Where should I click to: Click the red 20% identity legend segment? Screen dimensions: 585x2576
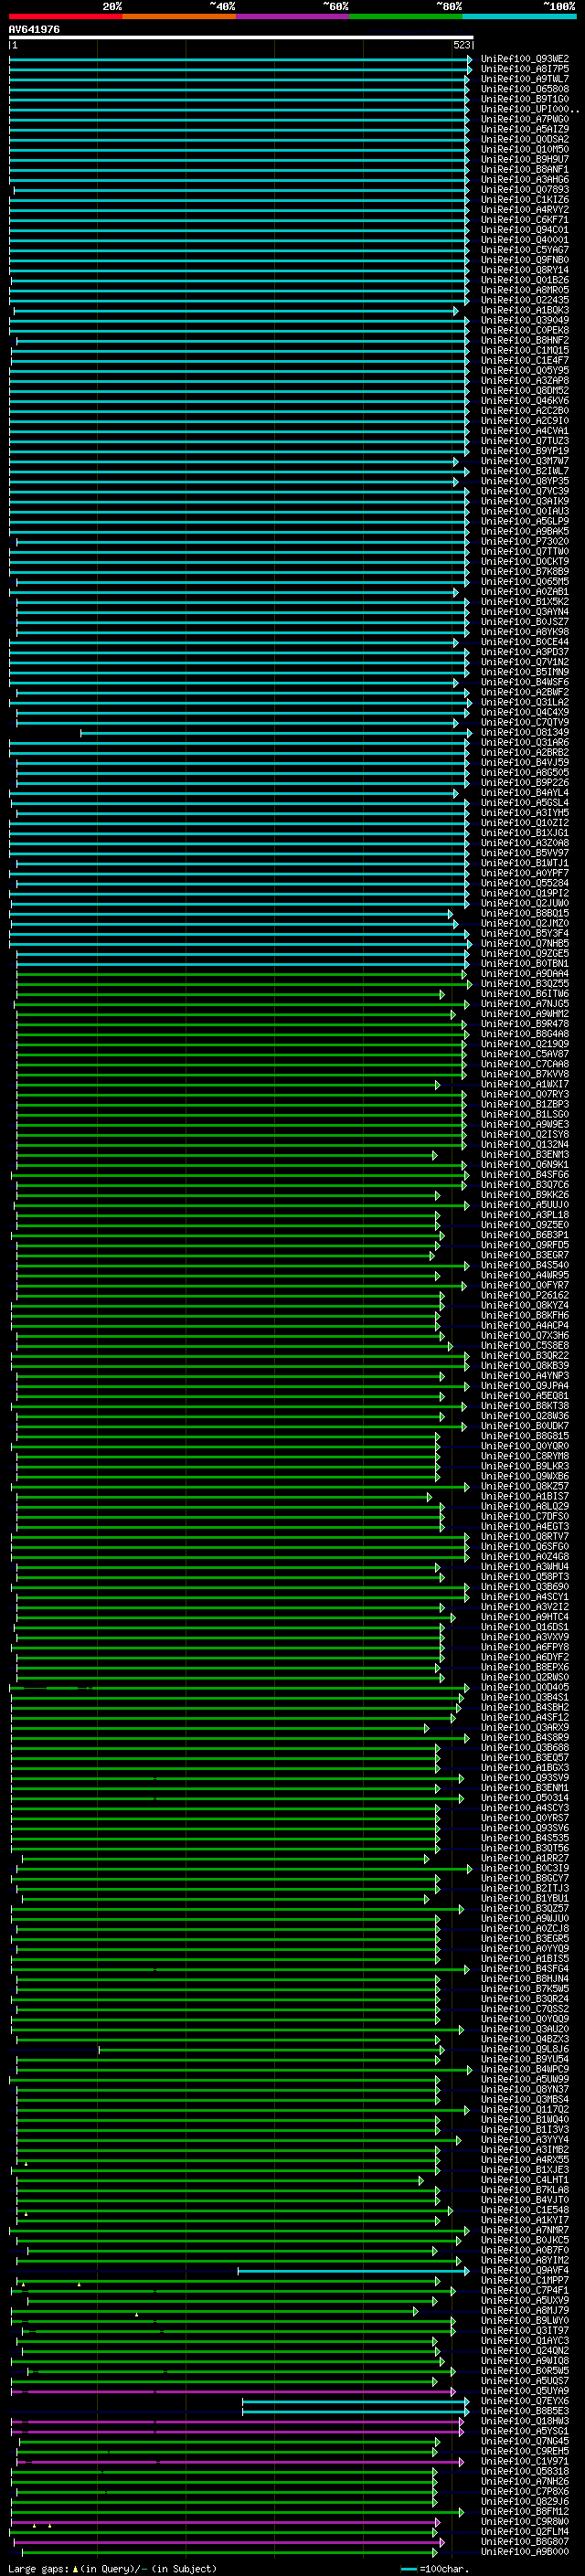[66, 16]
